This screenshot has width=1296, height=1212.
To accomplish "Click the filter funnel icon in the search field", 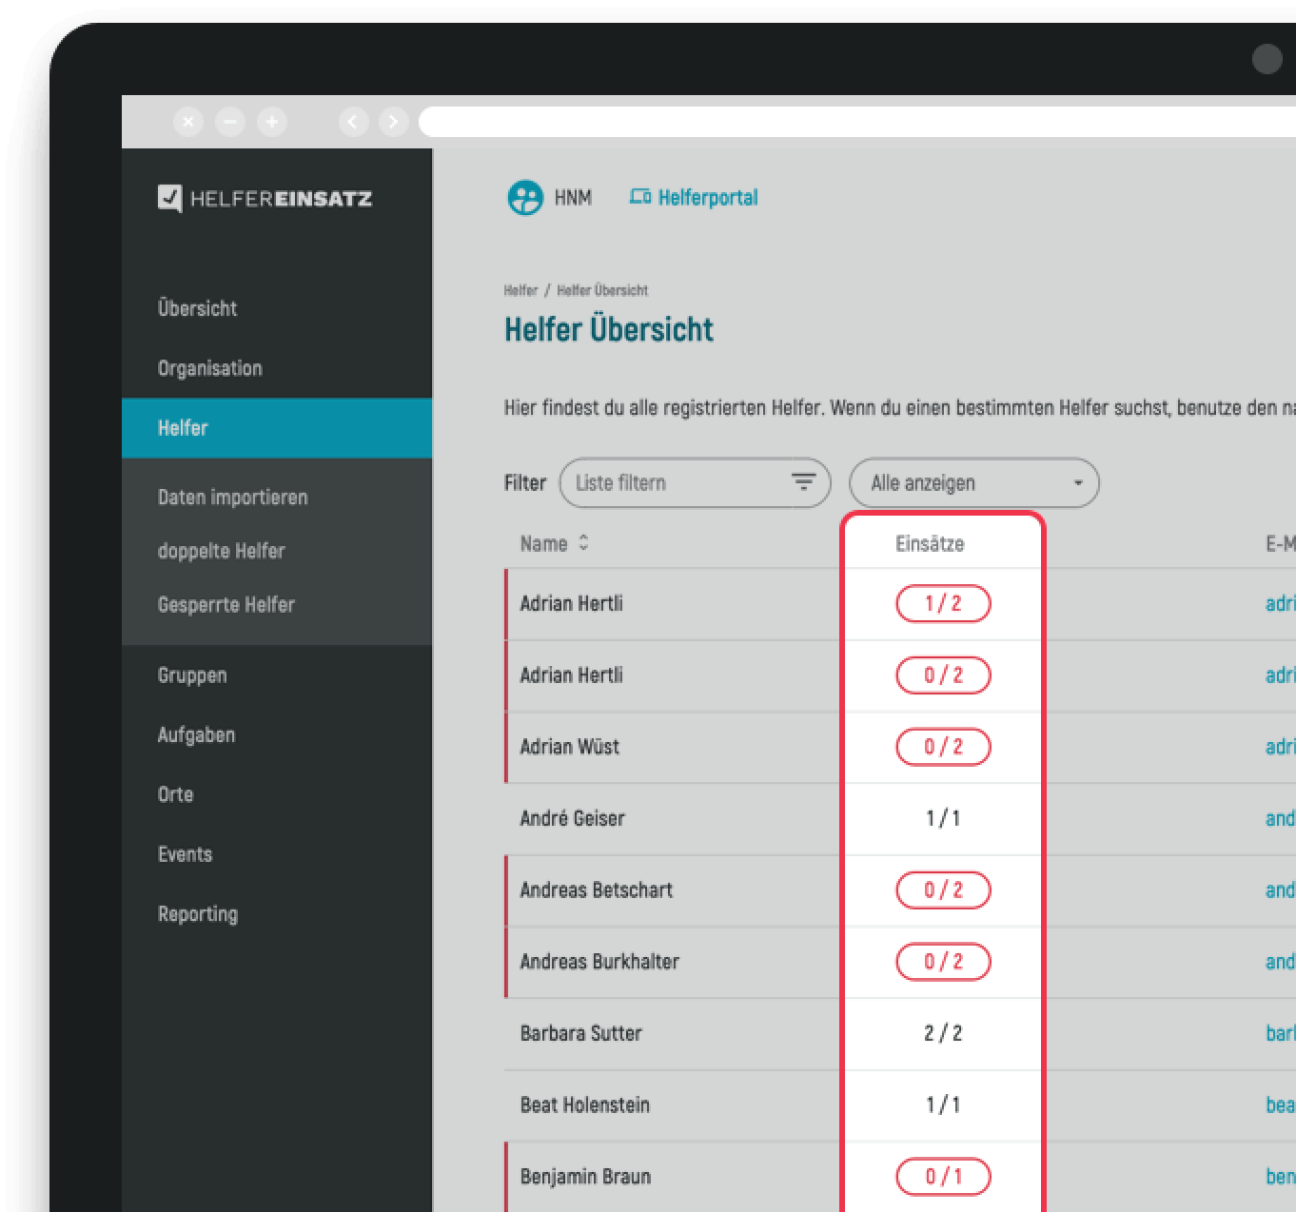I will coord(803,482).
